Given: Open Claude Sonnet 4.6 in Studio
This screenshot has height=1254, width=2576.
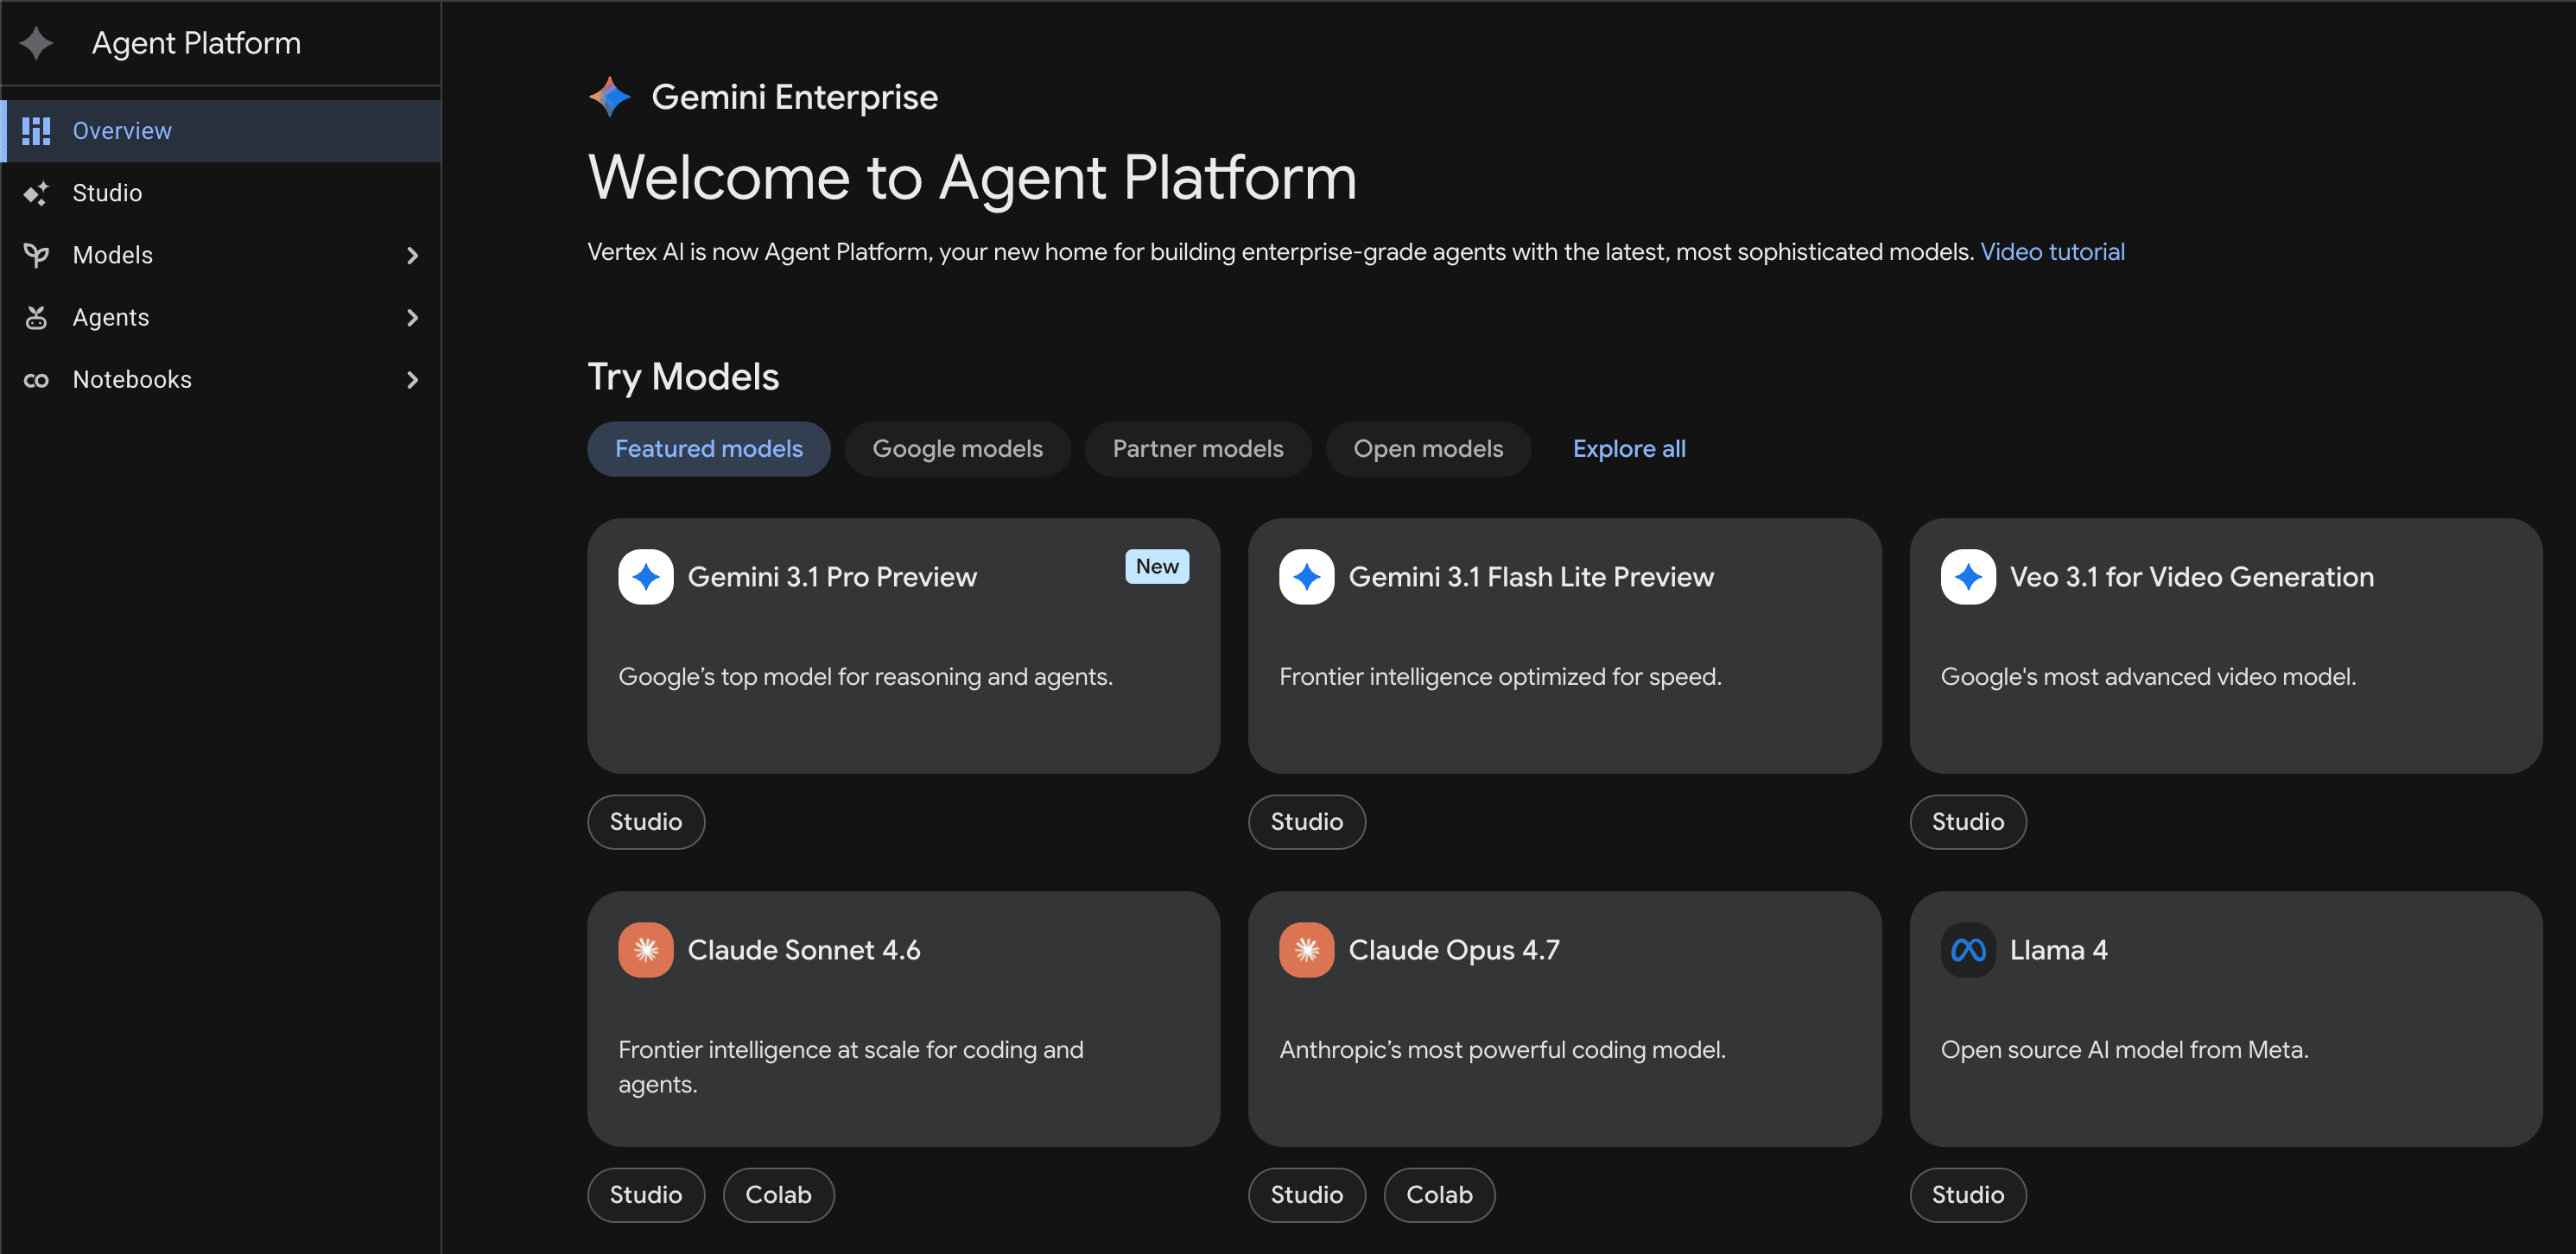Looking at the screenshot, I should (646, 1195).
